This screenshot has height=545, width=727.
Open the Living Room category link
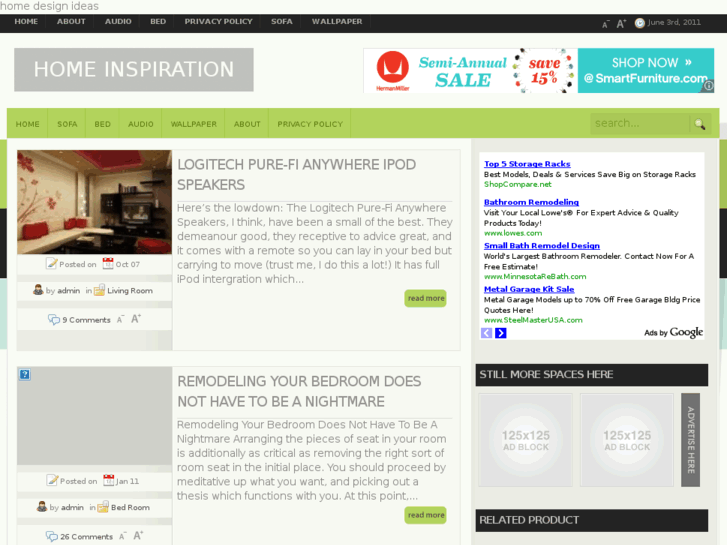coord(130,290)
